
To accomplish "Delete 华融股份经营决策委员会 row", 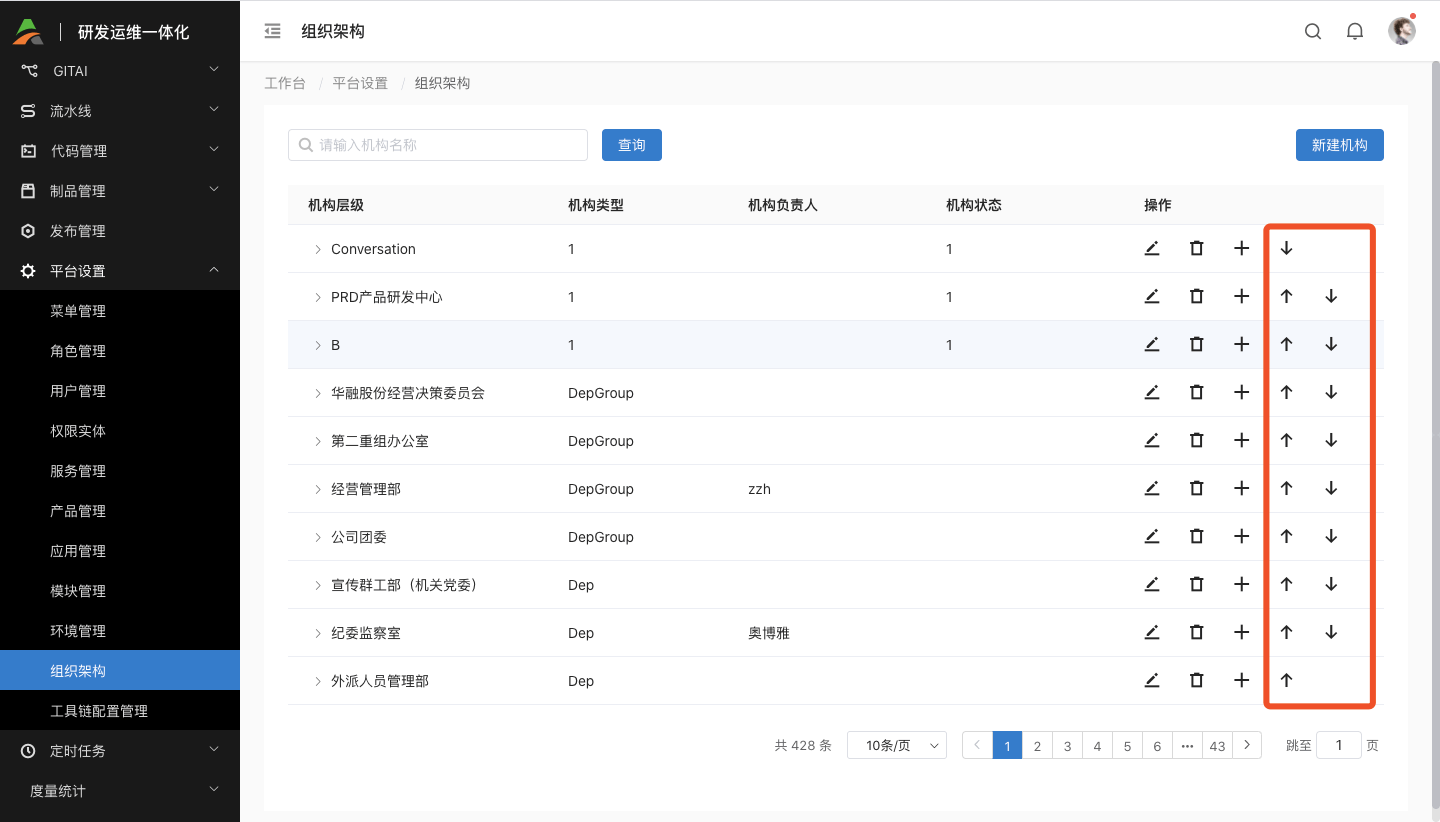I will 1196,392.
